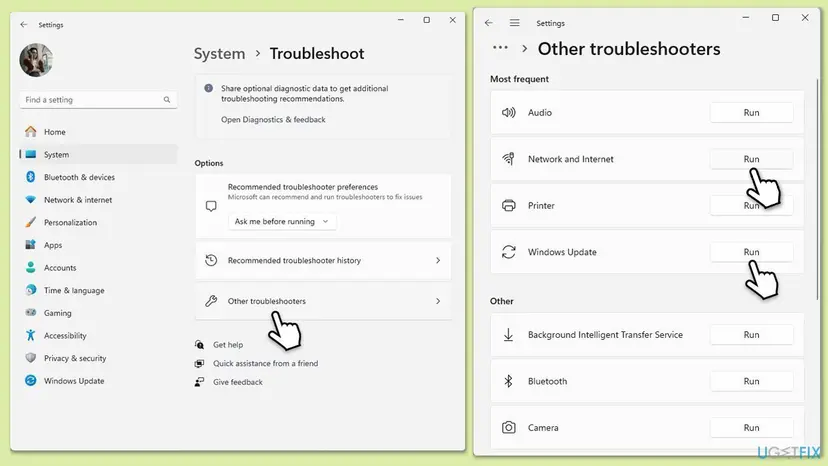Run the Bluetooth troubleshooter
This screenshot has width=828, height=466.
pos(751,381)
